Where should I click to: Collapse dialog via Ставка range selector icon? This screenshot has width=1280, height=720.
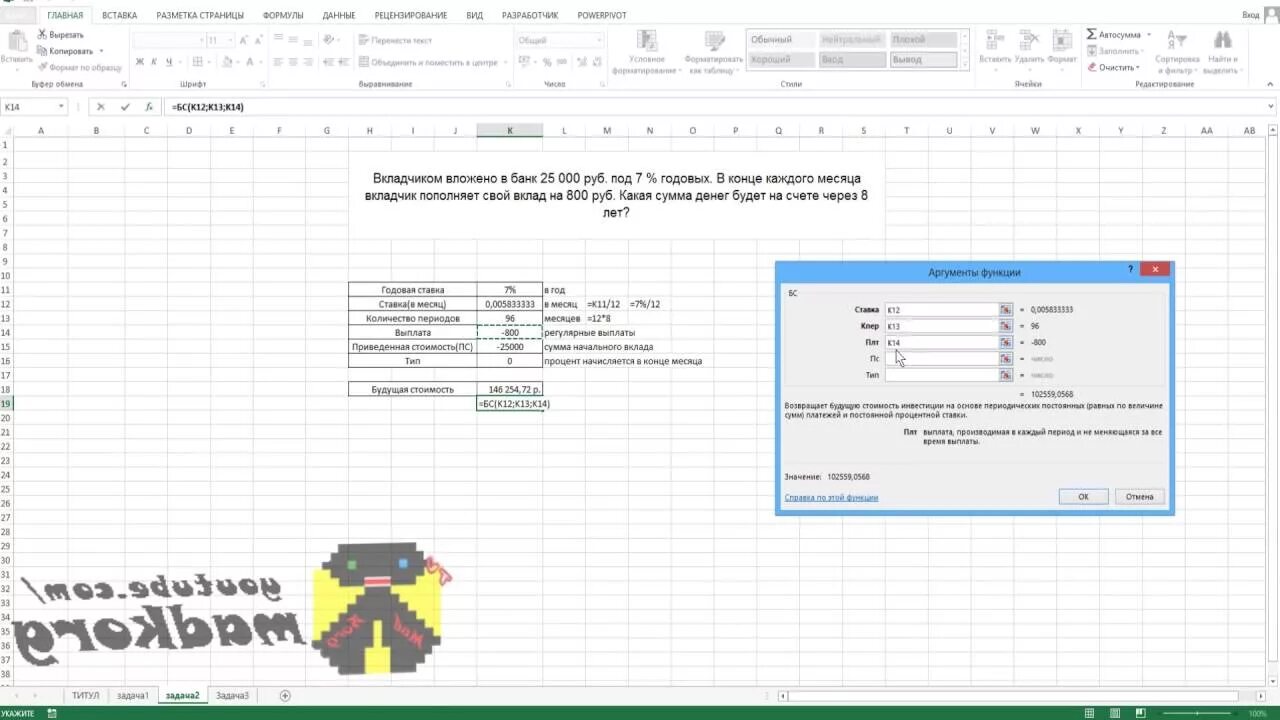(x=1006, y=310)
